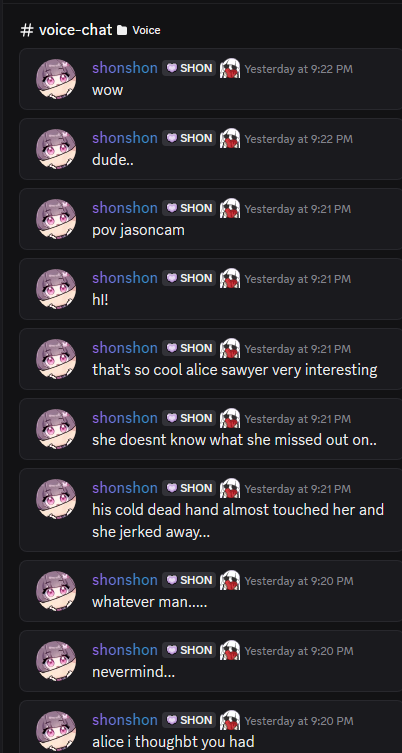This screenshot has width=402, height=753.
Task: Click the red-white role icon on 'whatever man.....' message
Action: (230, 580)
